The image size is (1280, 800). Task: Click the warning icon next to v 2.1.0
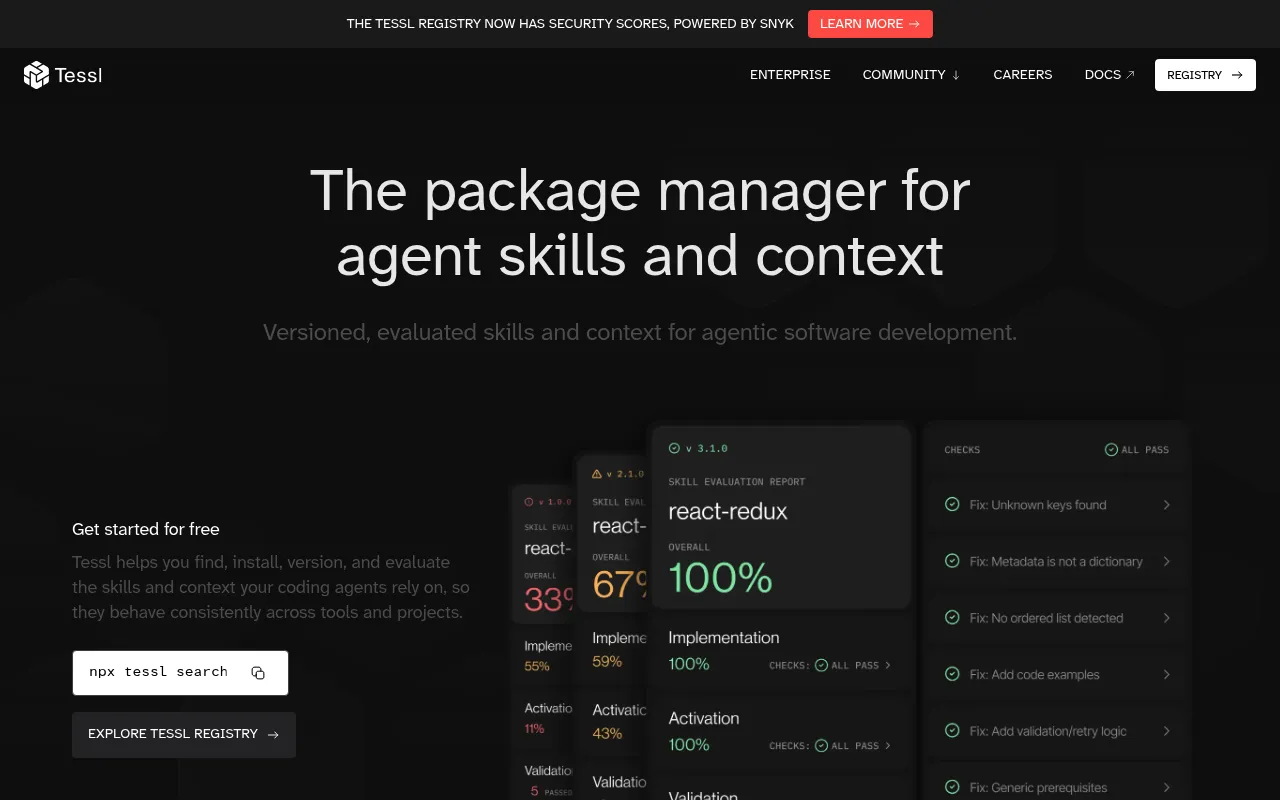[597, 474]
